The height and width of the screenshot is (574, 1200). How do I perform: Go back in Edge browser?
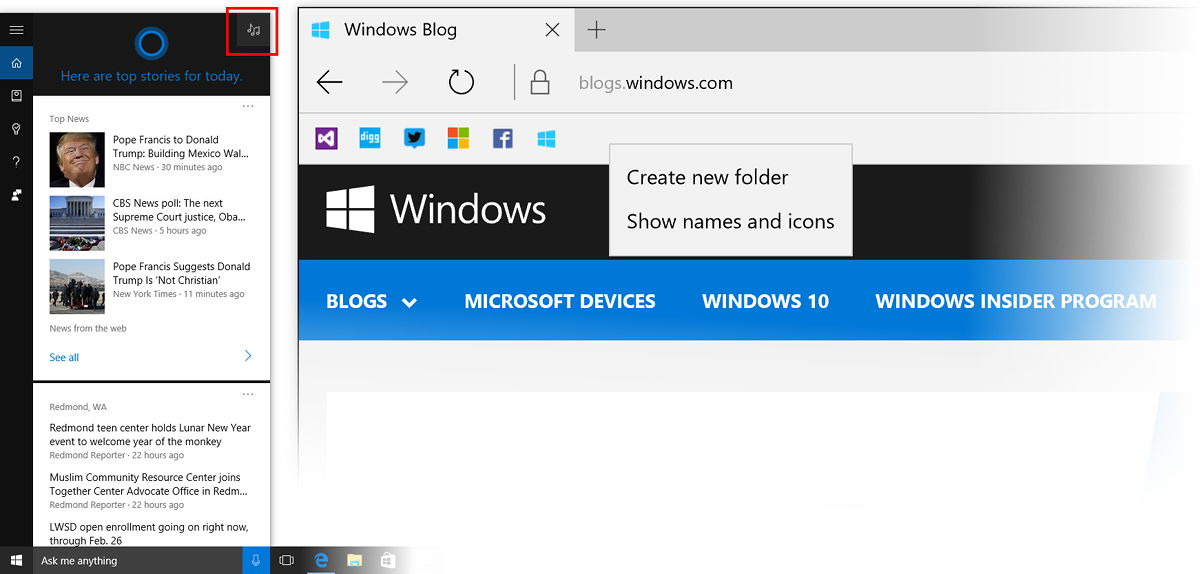pyautogui.click(x=329, y=83)
